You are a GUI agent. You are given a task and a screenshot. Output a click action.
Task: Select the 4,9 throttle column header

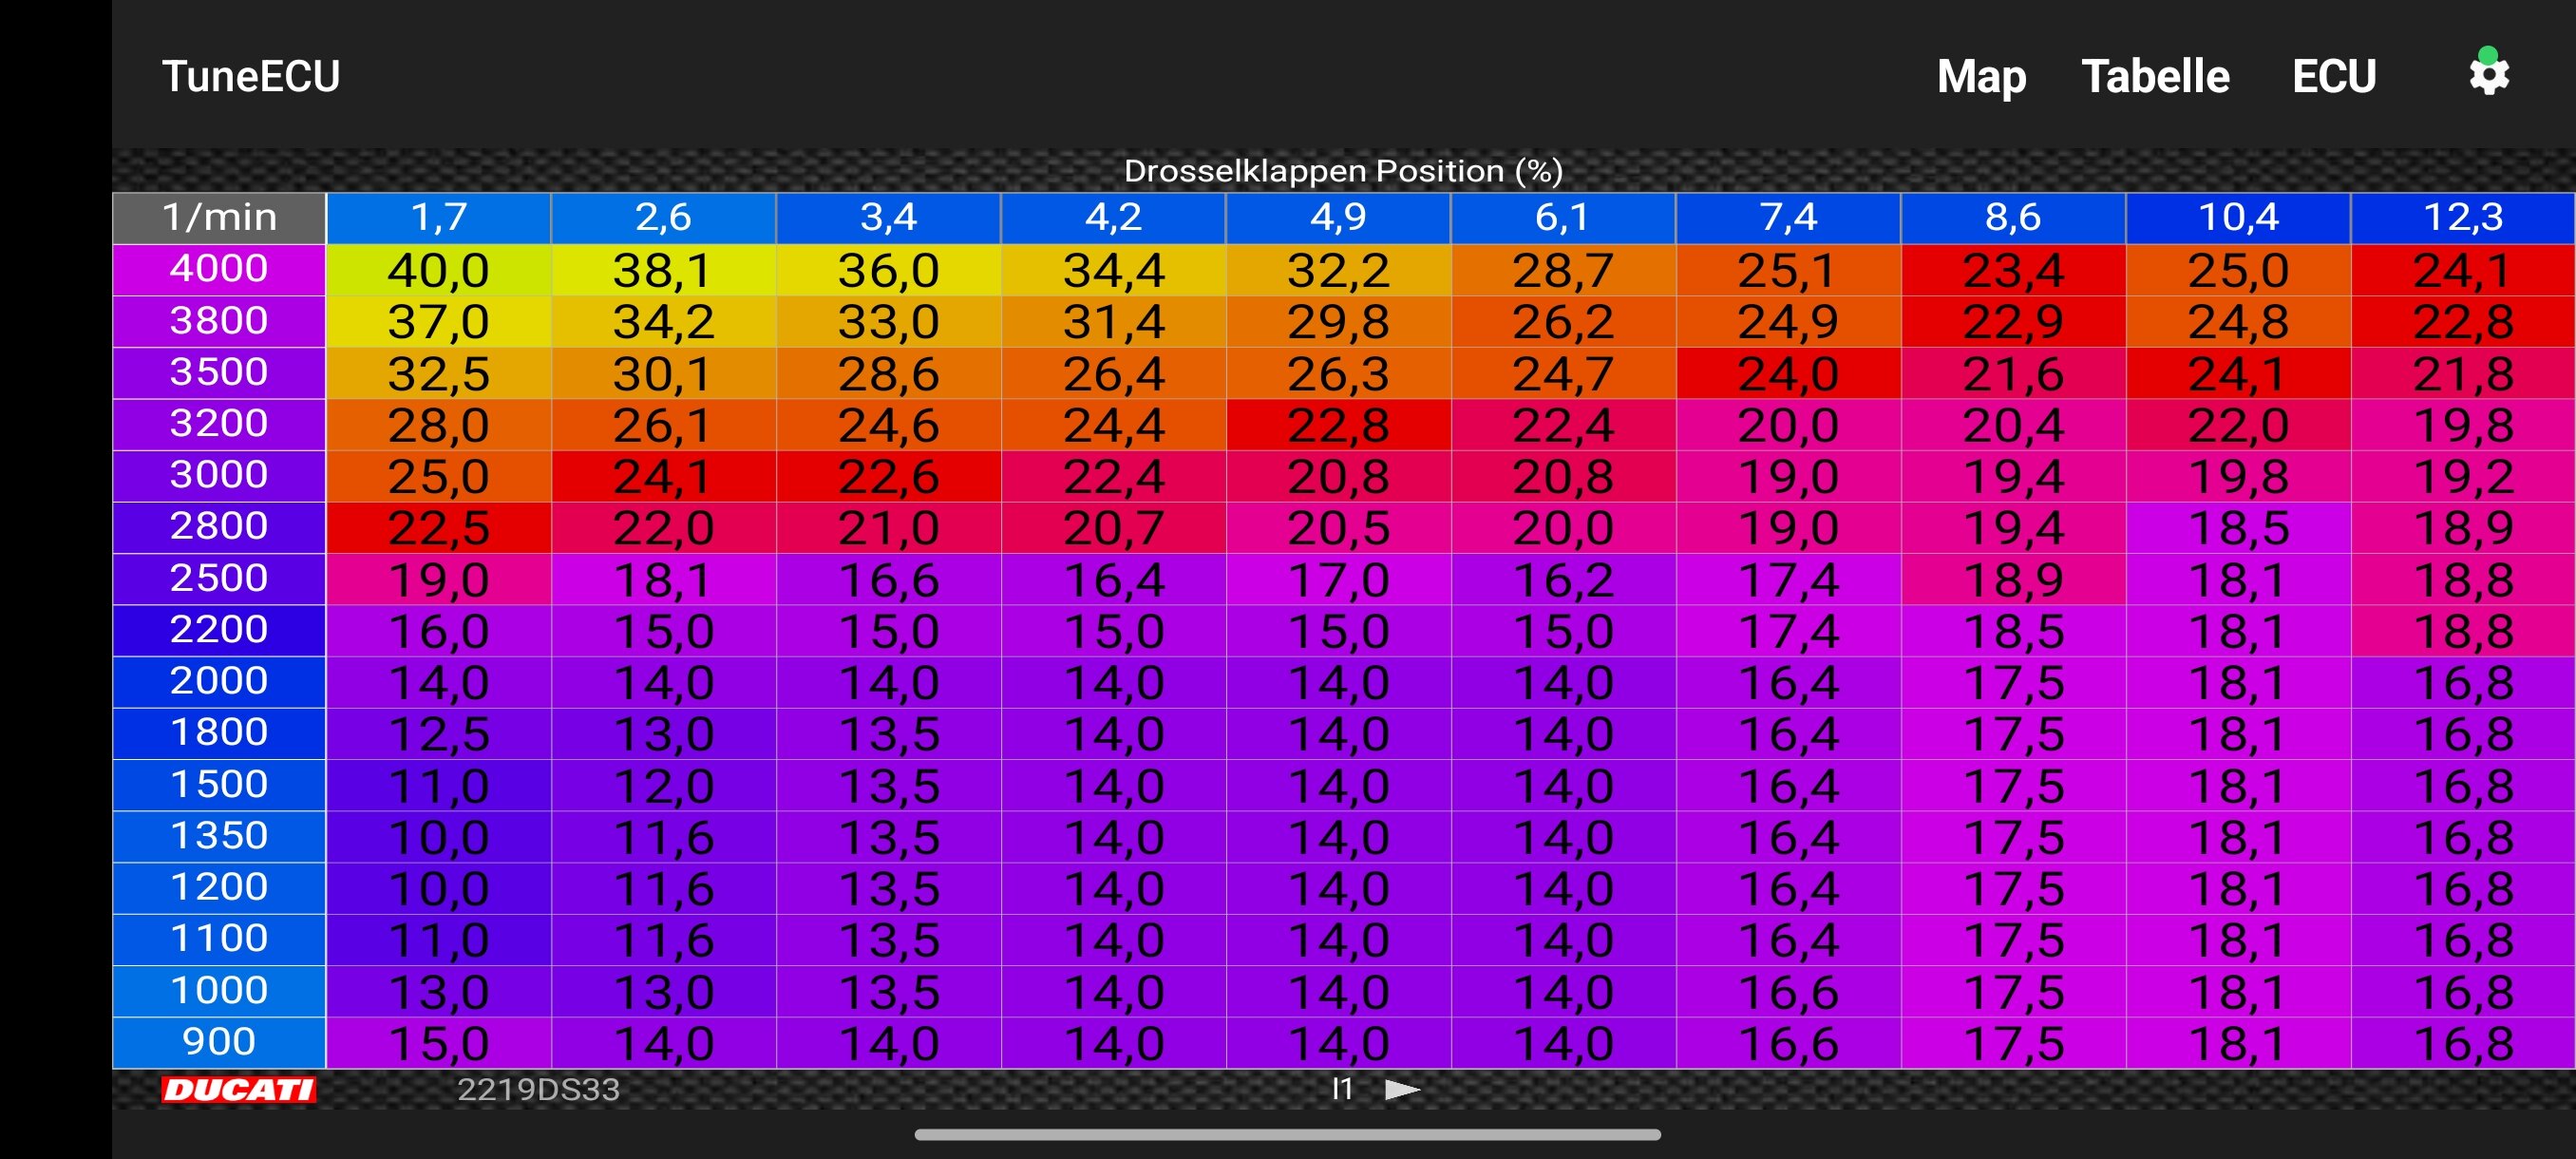click(1338, 217)
